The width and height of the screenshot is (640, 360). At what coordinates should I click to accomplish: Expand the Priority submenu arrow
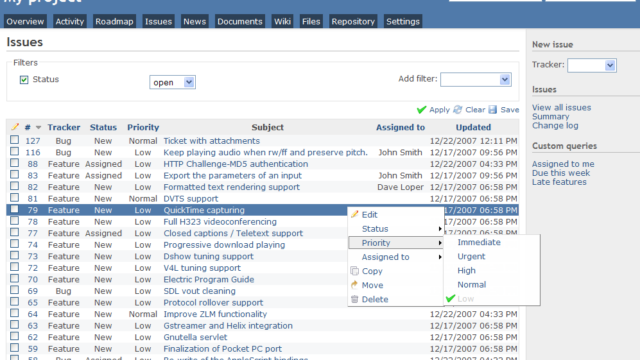tap(440, 243)
